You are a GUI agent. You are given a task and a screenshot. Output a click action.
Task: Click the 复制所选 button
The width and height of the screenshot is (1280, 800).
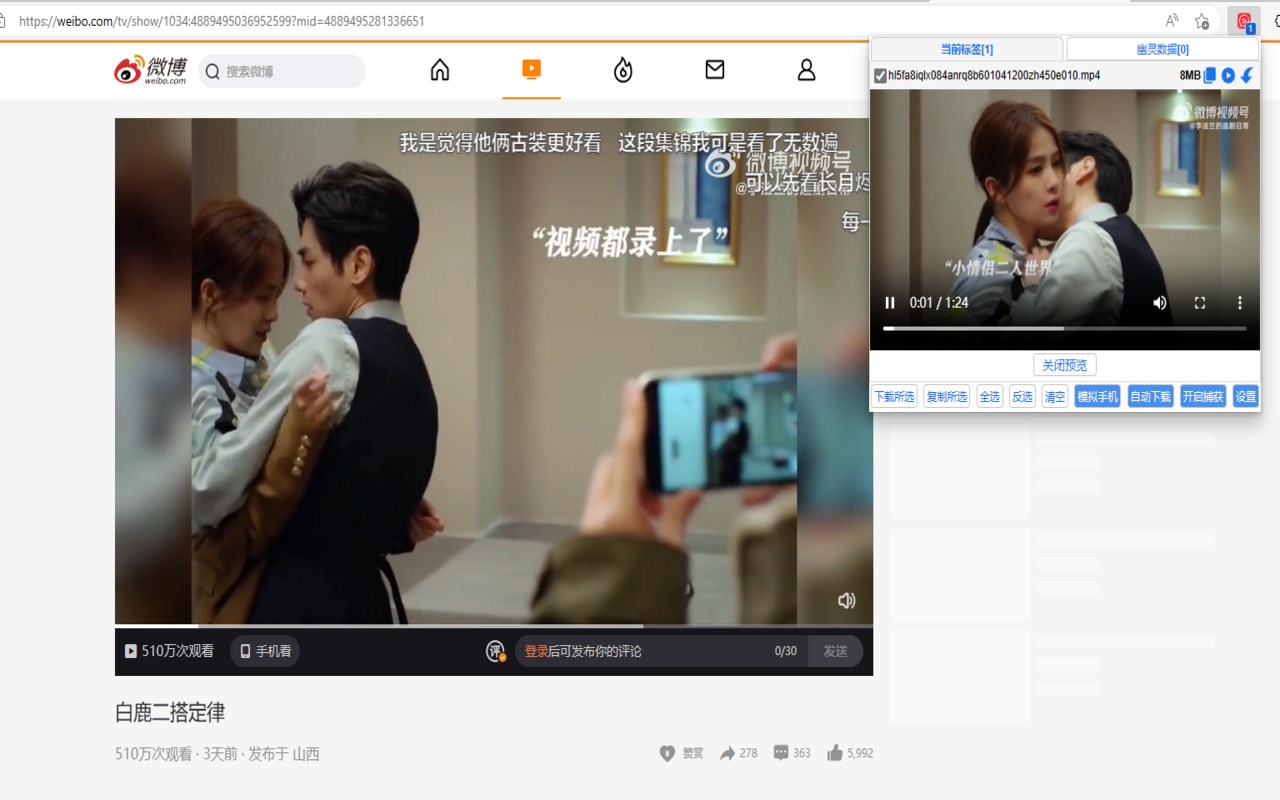pyautogui.click(x=946, y=396)
